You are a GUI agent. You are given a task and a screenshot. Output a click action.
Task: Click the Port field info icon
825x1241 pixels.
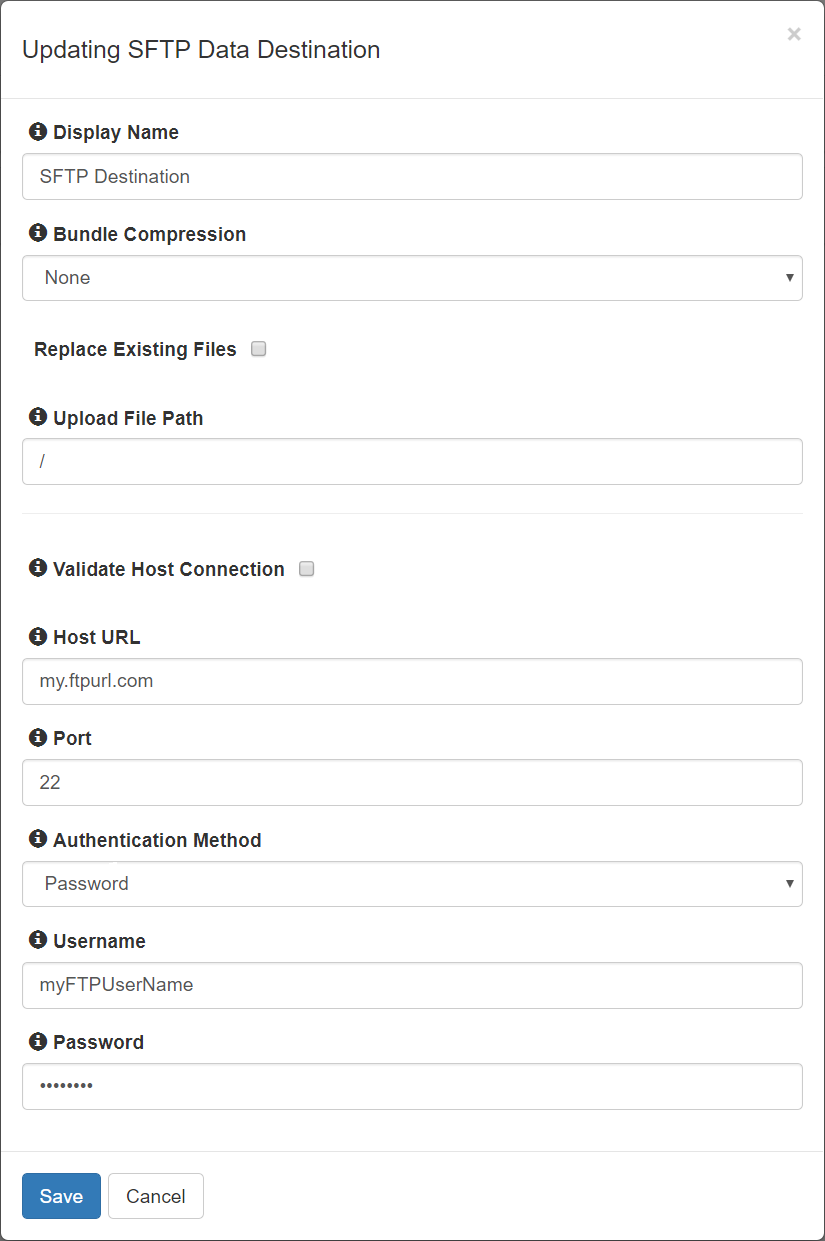38,737
